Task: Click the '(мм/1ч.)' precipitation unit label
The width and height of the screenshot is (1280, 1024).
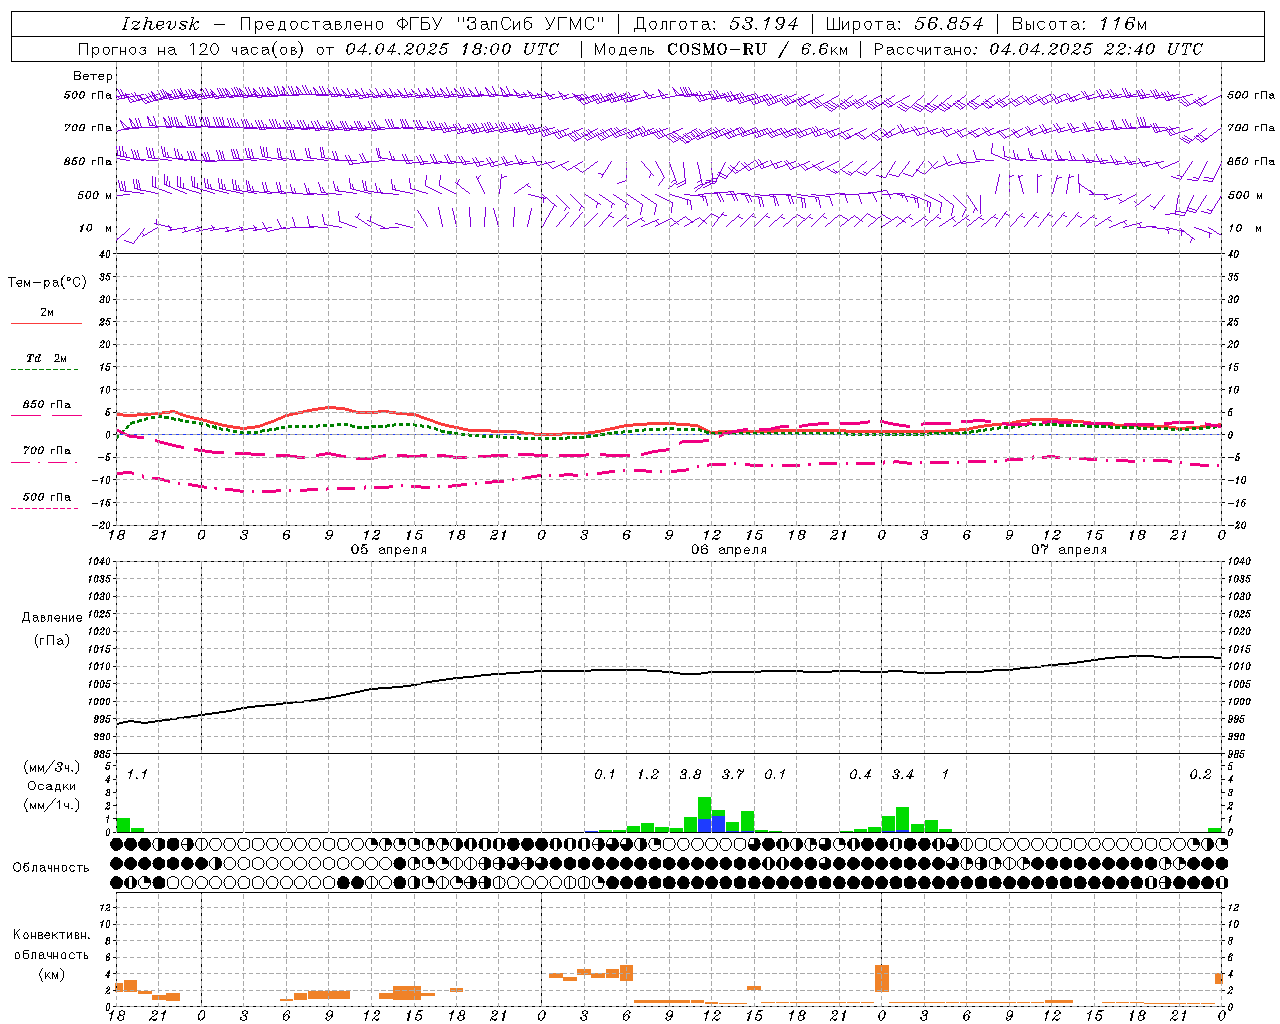Action: [51, 805]
